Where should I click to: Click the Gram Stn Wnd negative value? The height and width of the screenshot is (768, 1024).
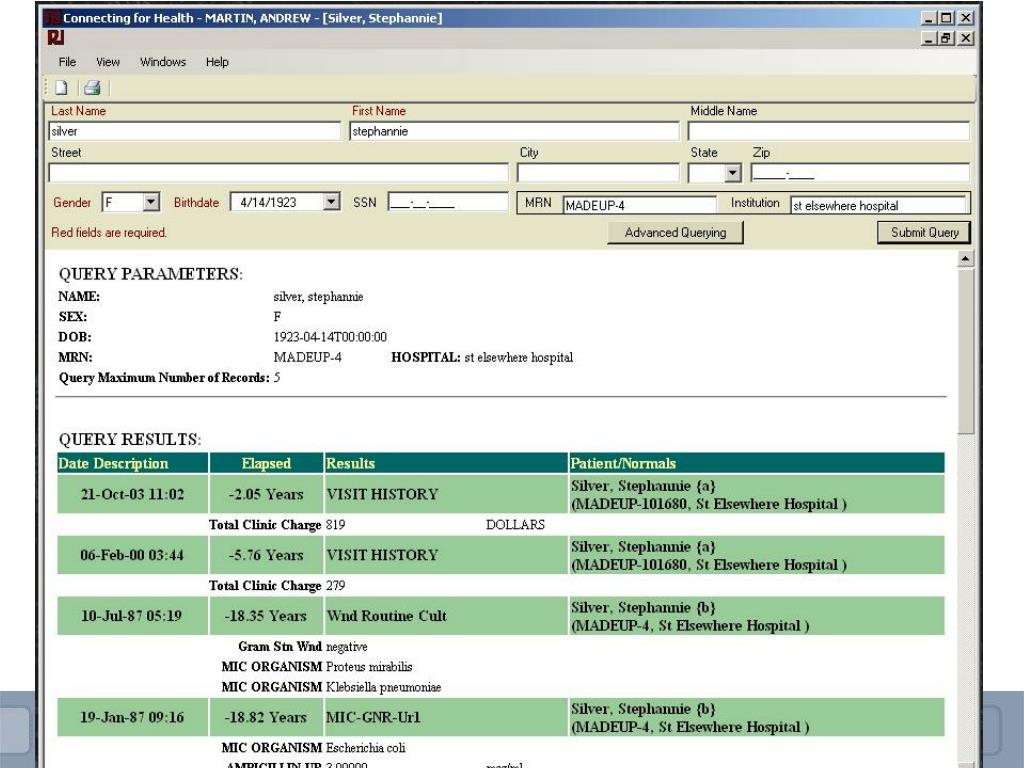click(x=347, y=647)
